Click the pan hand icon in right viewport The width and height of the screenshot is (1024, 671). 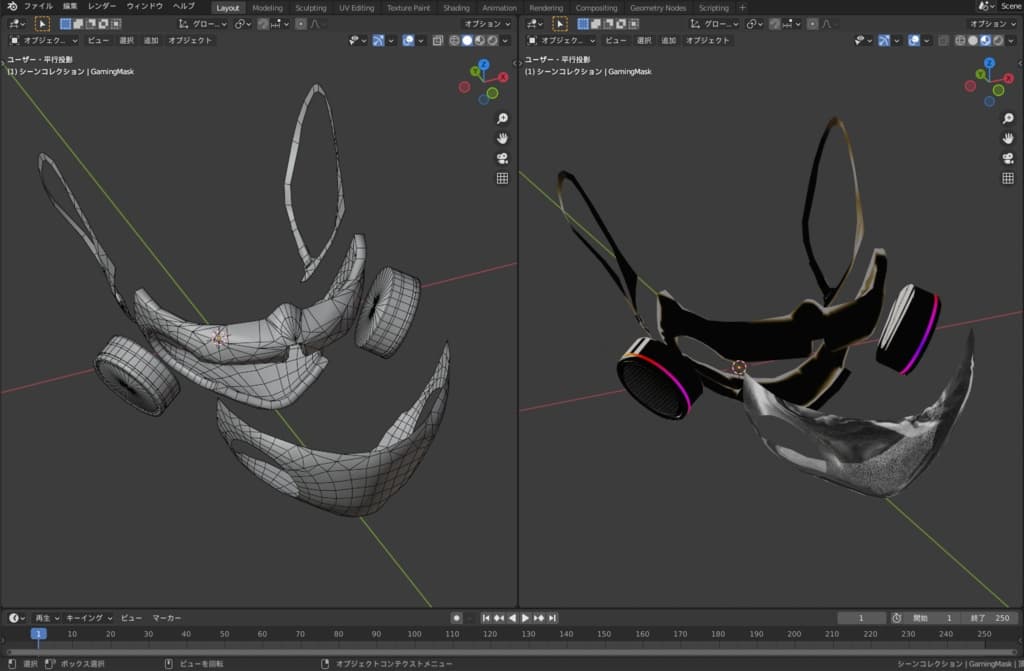click(1009, 138)
